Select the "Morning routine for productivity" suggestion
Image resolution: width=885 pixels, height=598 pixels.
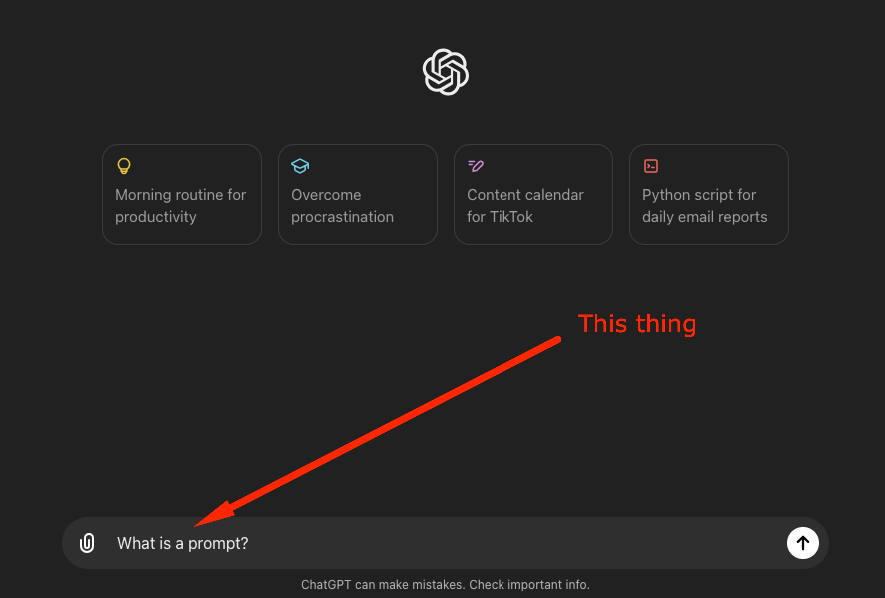(182, 205)
